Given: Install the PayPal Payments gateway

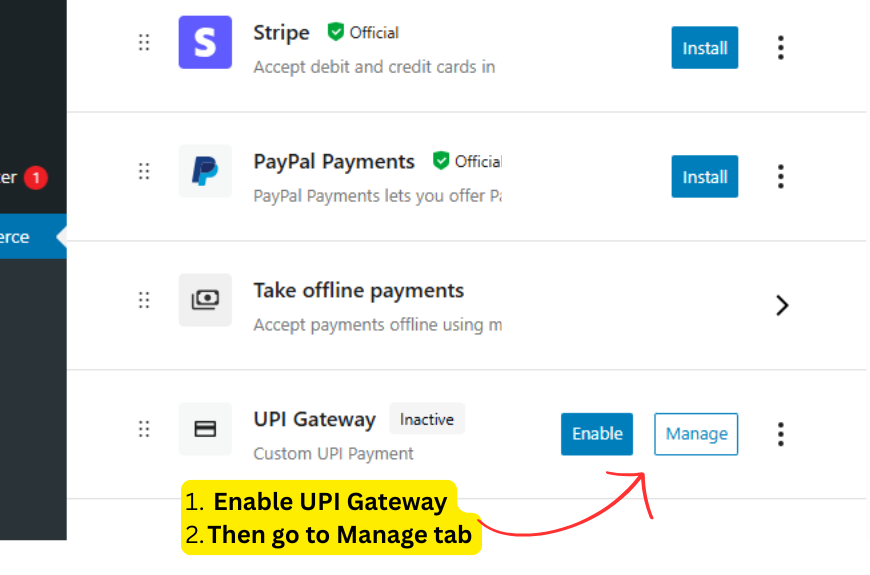Looking at the screenshot, I should [705, 176].
